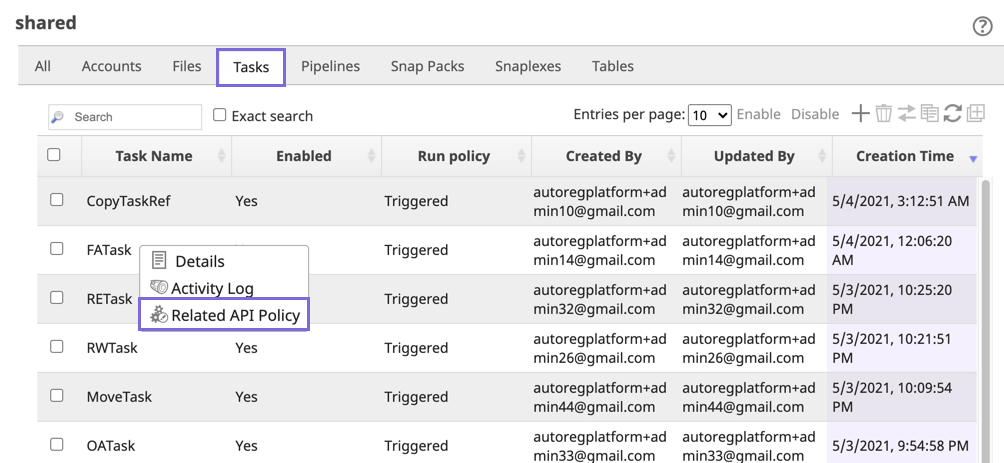Image resolution: width=1004 pixels, height=463 pixels.
Task: Open the FATask task name
Action: click(x=109, y=250)
